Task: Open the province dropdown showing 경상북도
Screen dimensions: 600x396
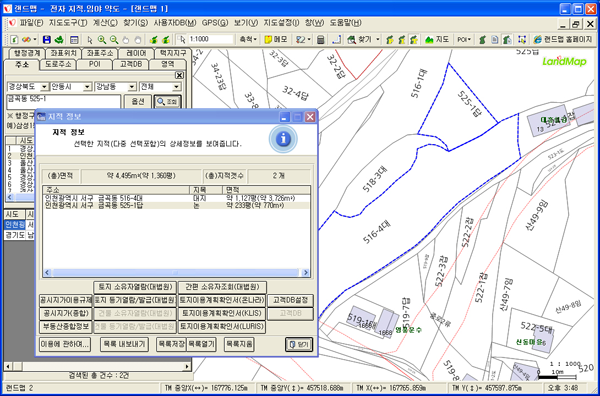Action: tap(44, 87)
